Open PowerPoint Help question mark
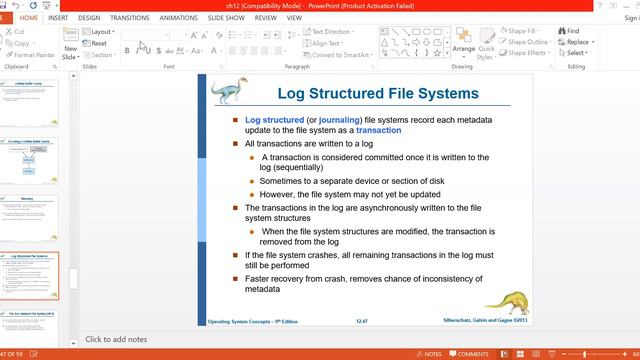Viewport: 640px width, 360px height. coord(600,5)
